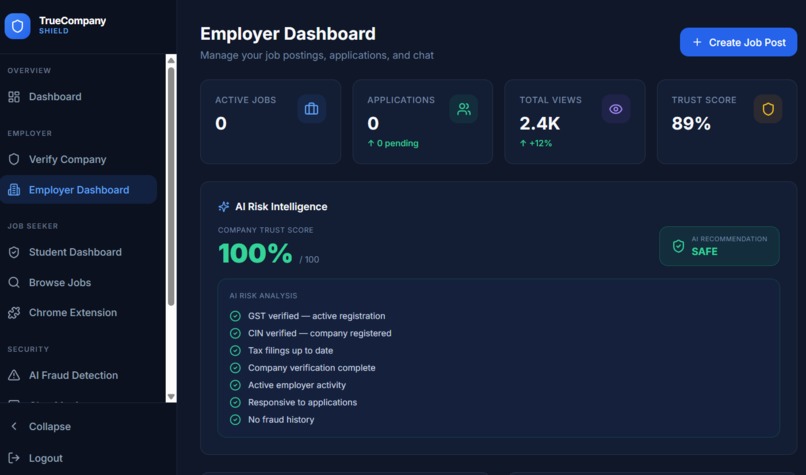Click the sidebar scrollbar up arrow

coord(171,60)
